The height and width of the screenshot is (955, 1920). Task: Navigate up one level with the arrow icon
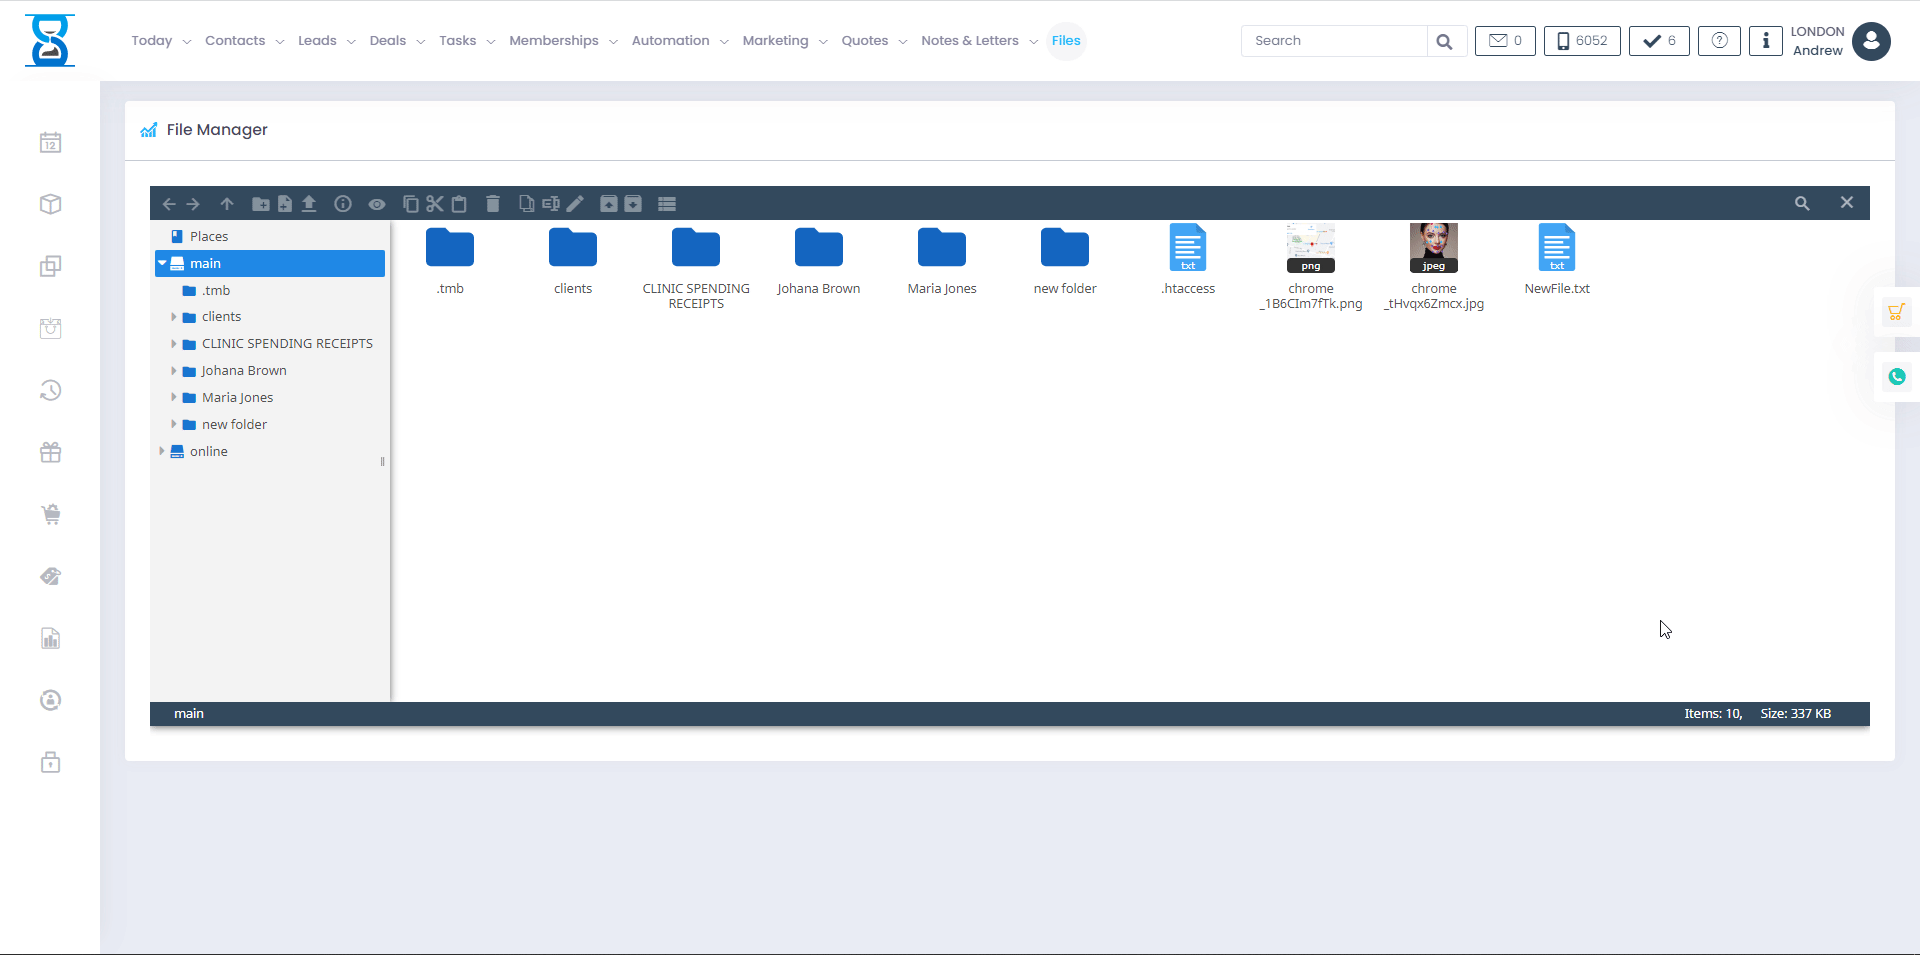pos(227,203)
